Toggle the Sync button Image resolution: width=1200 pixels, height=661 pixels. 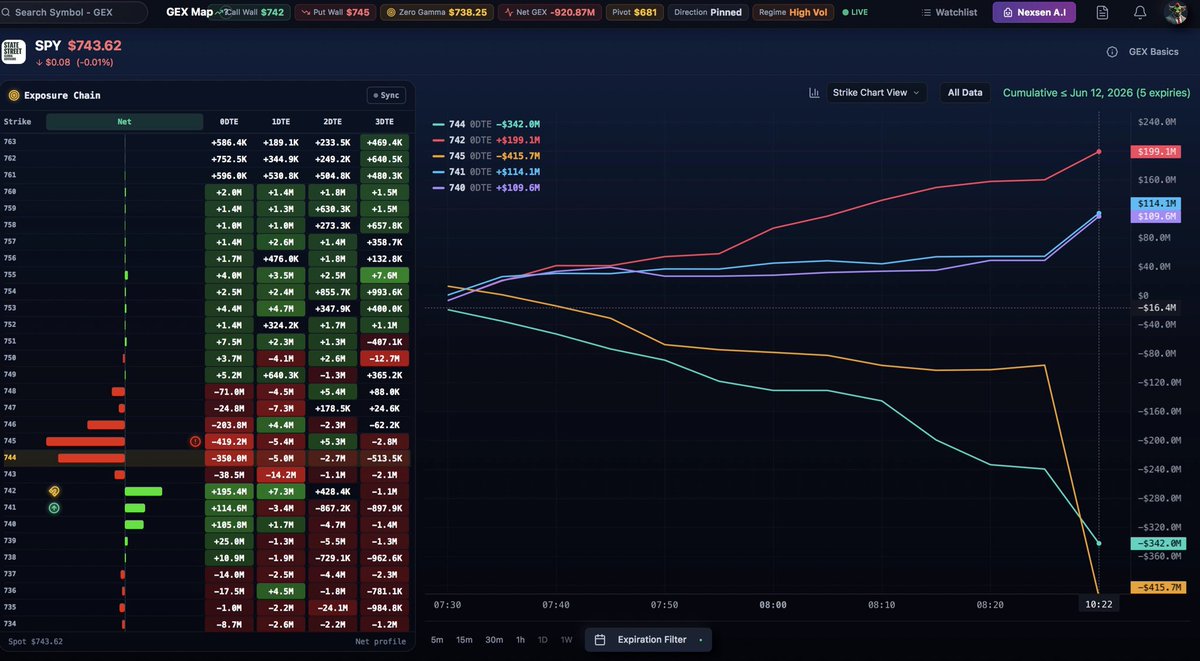pyautogui.click(x=385, y=95)
